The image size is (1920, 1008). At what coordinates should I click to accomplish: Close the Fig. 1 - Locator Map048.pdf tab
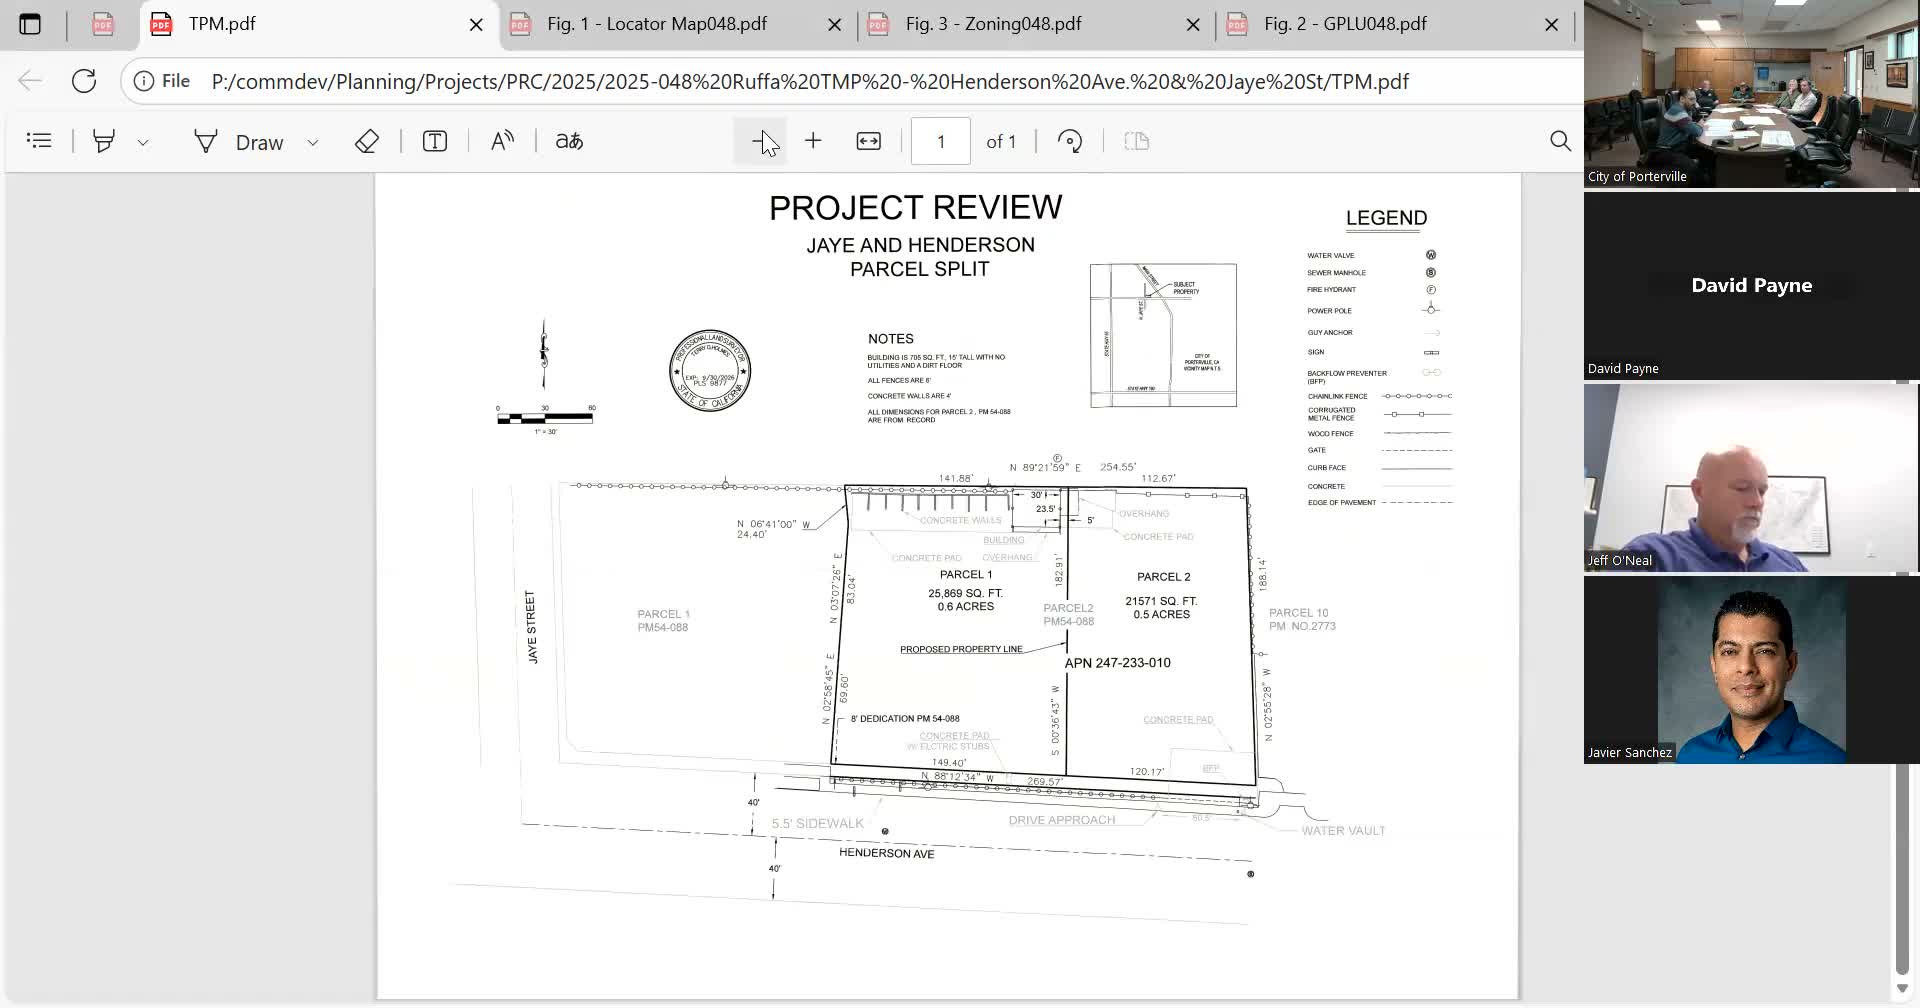[834, 25]
